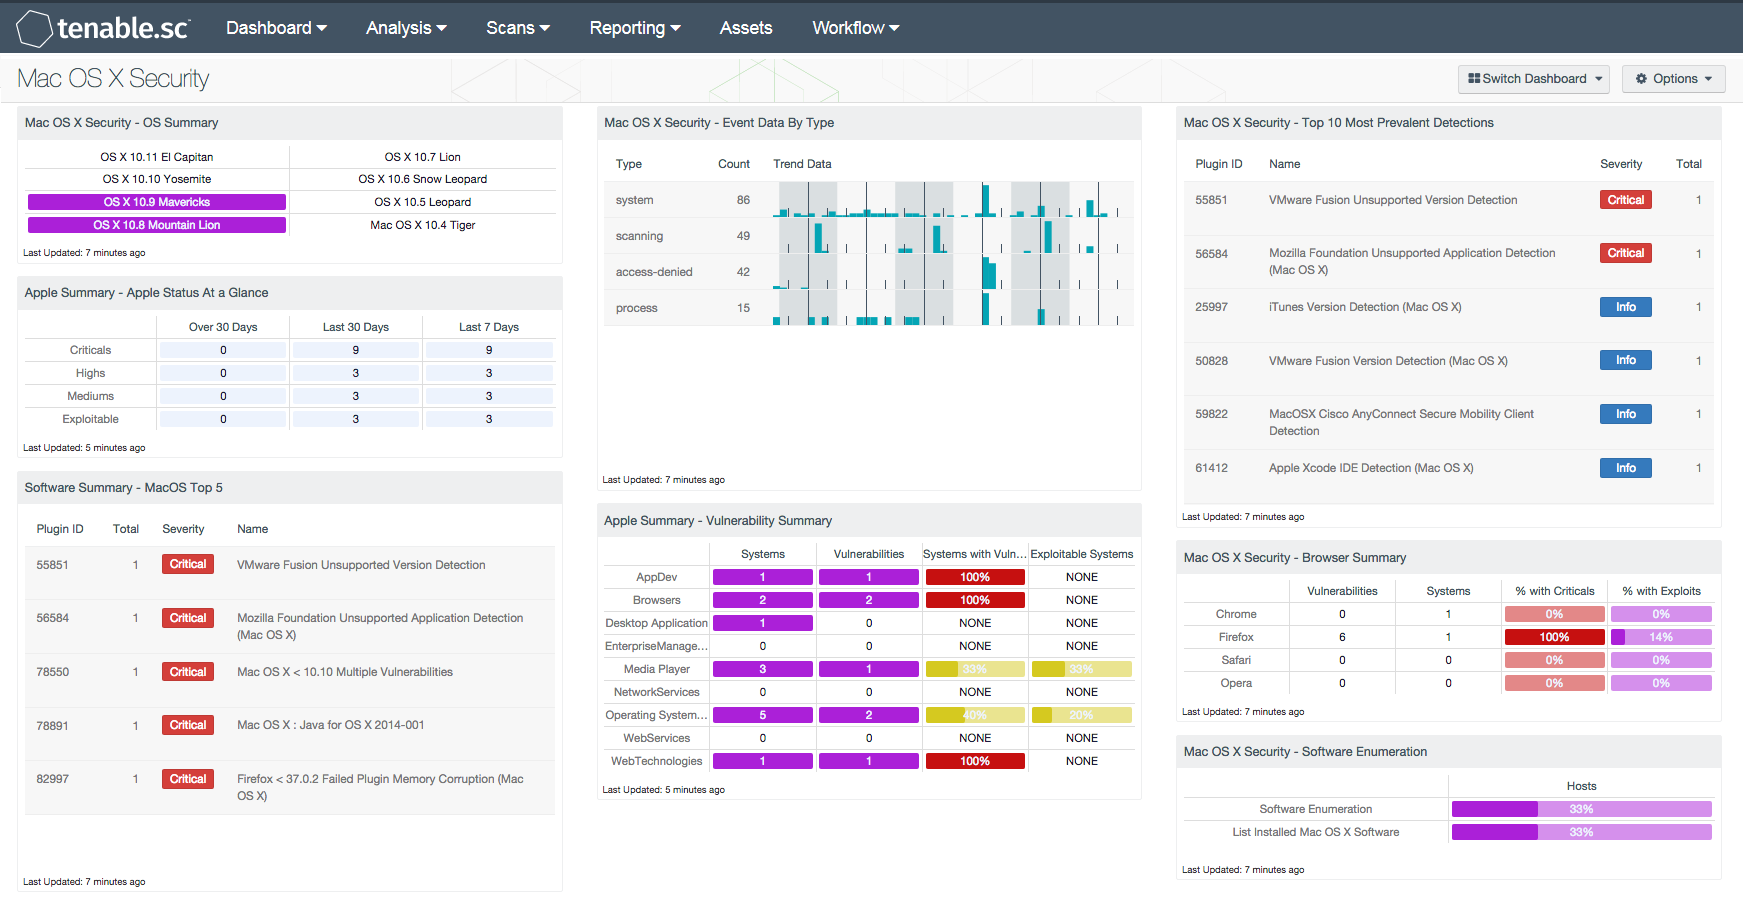Click Software Enumeration Hosts 33% bar
Image resolution: width=1743 pixels, height=910 pixels.
pyautogui.click(x=1582, y=809)
